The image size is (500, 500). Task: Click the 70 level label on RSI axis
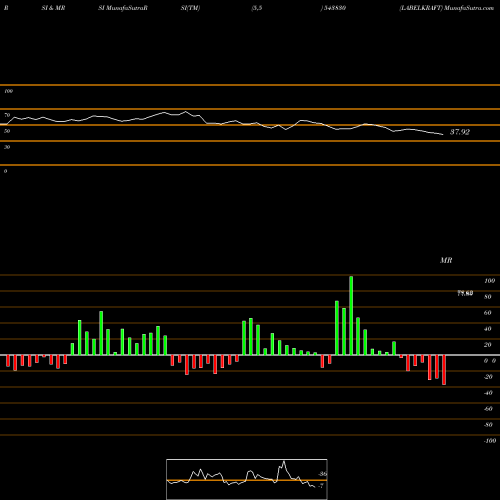click(7, 115)
